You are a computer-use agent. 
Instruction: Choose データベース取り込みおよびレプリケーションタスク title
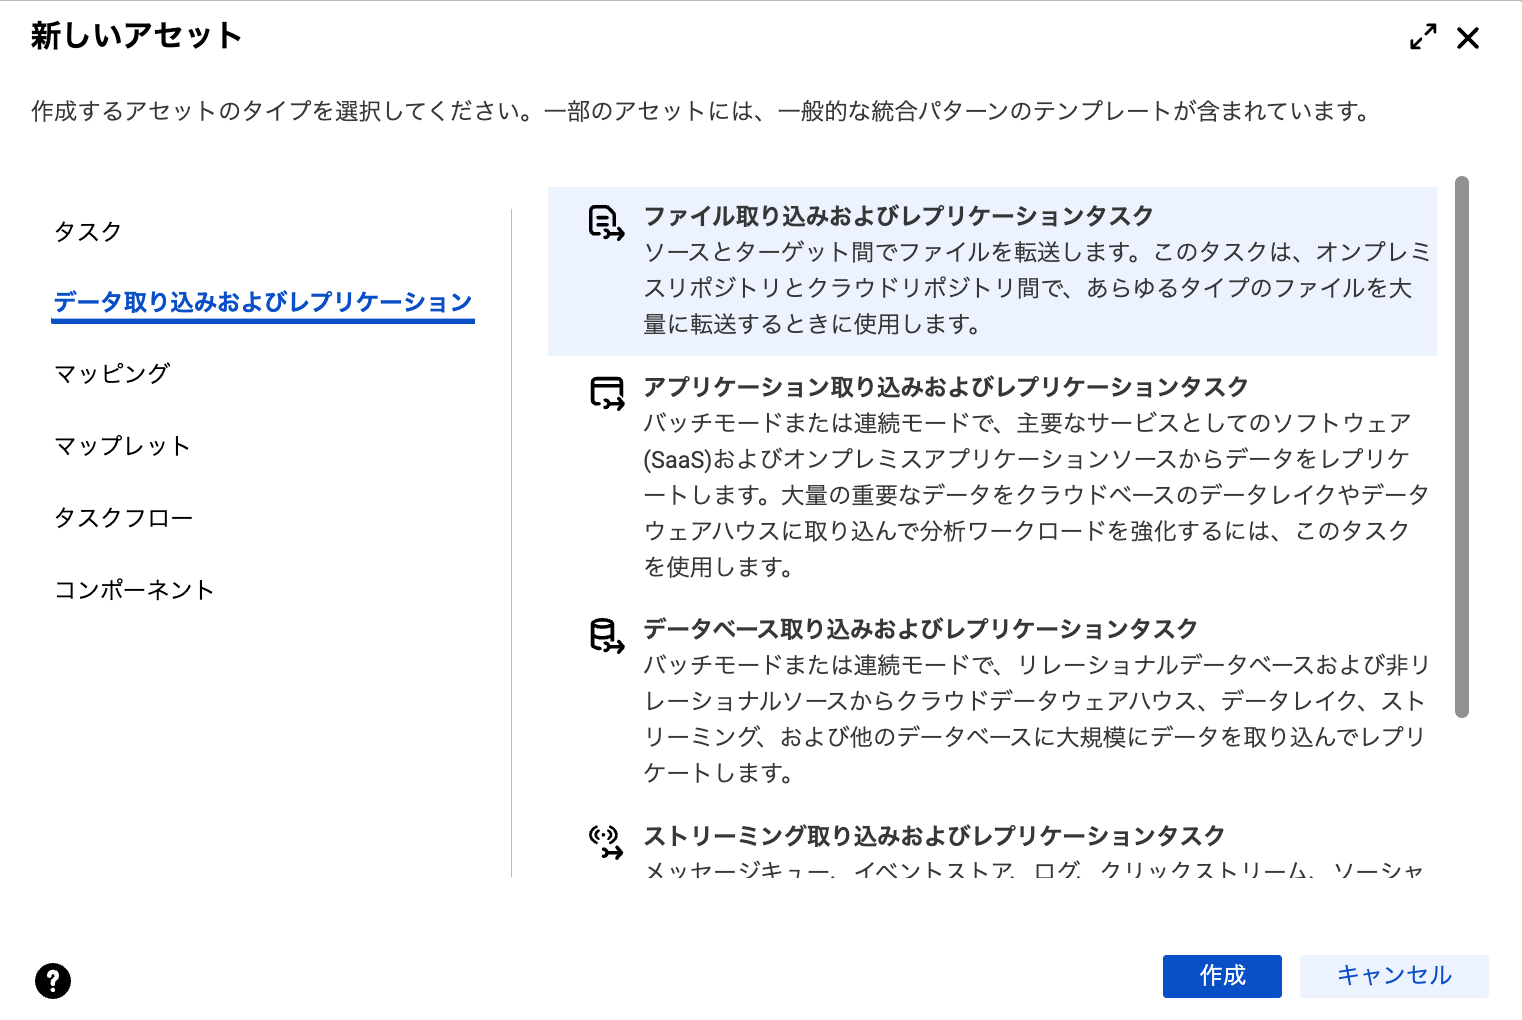pos(920,629)
